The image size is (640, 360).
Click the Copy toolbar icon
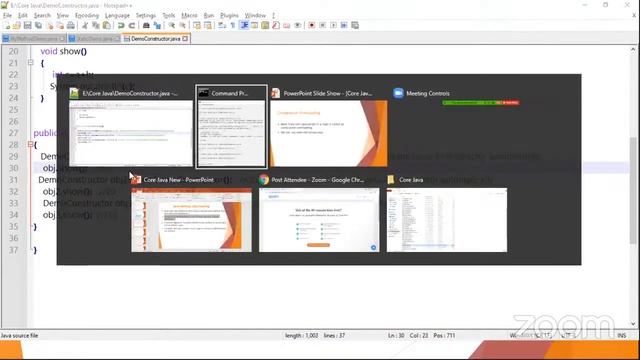pyautogui.click(x=96, y=25)
